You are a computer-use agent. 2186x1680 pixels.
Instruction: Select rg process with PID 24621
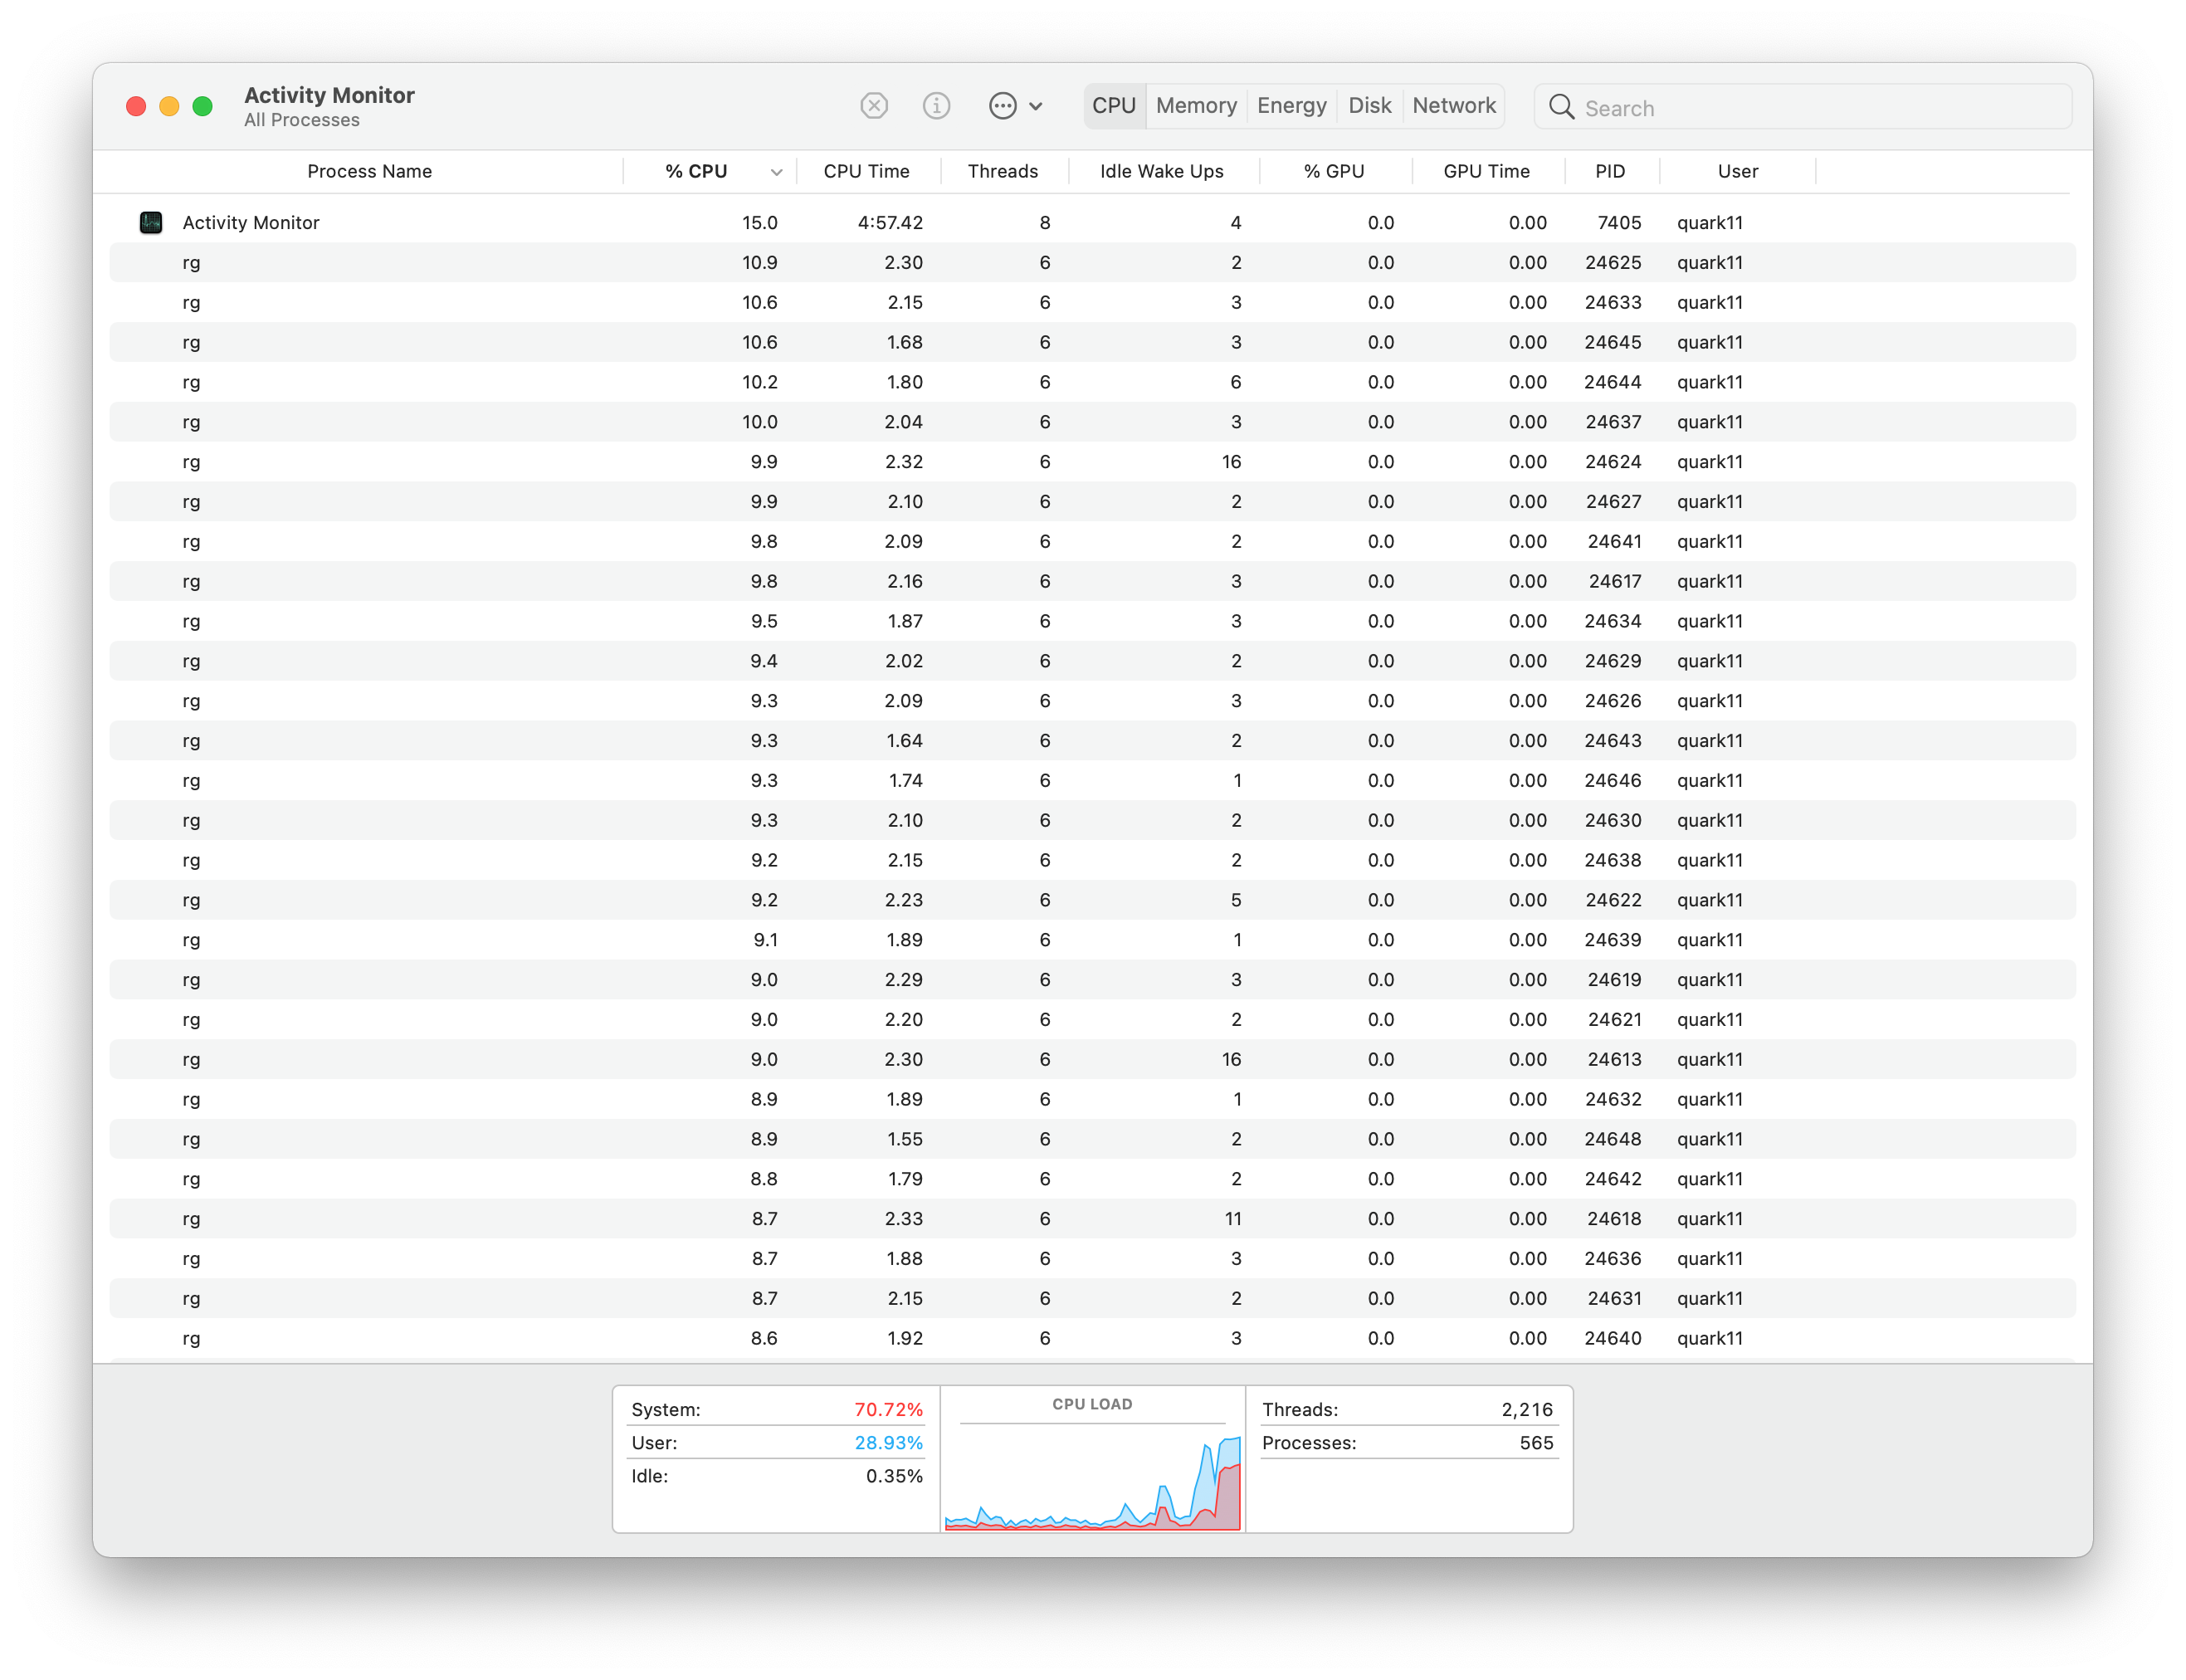(1092, 1019)
